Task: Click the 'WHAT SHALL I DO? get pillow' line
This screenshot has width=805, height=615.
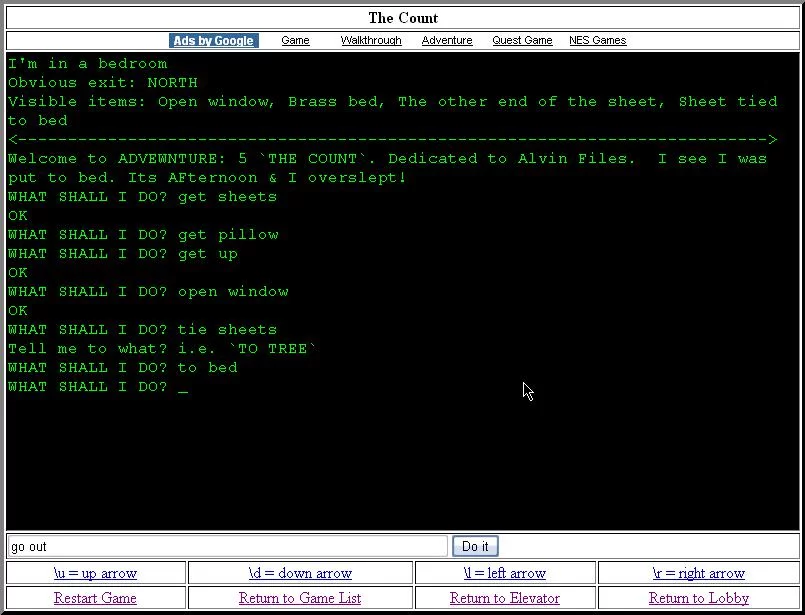Action: coord(143,235)
